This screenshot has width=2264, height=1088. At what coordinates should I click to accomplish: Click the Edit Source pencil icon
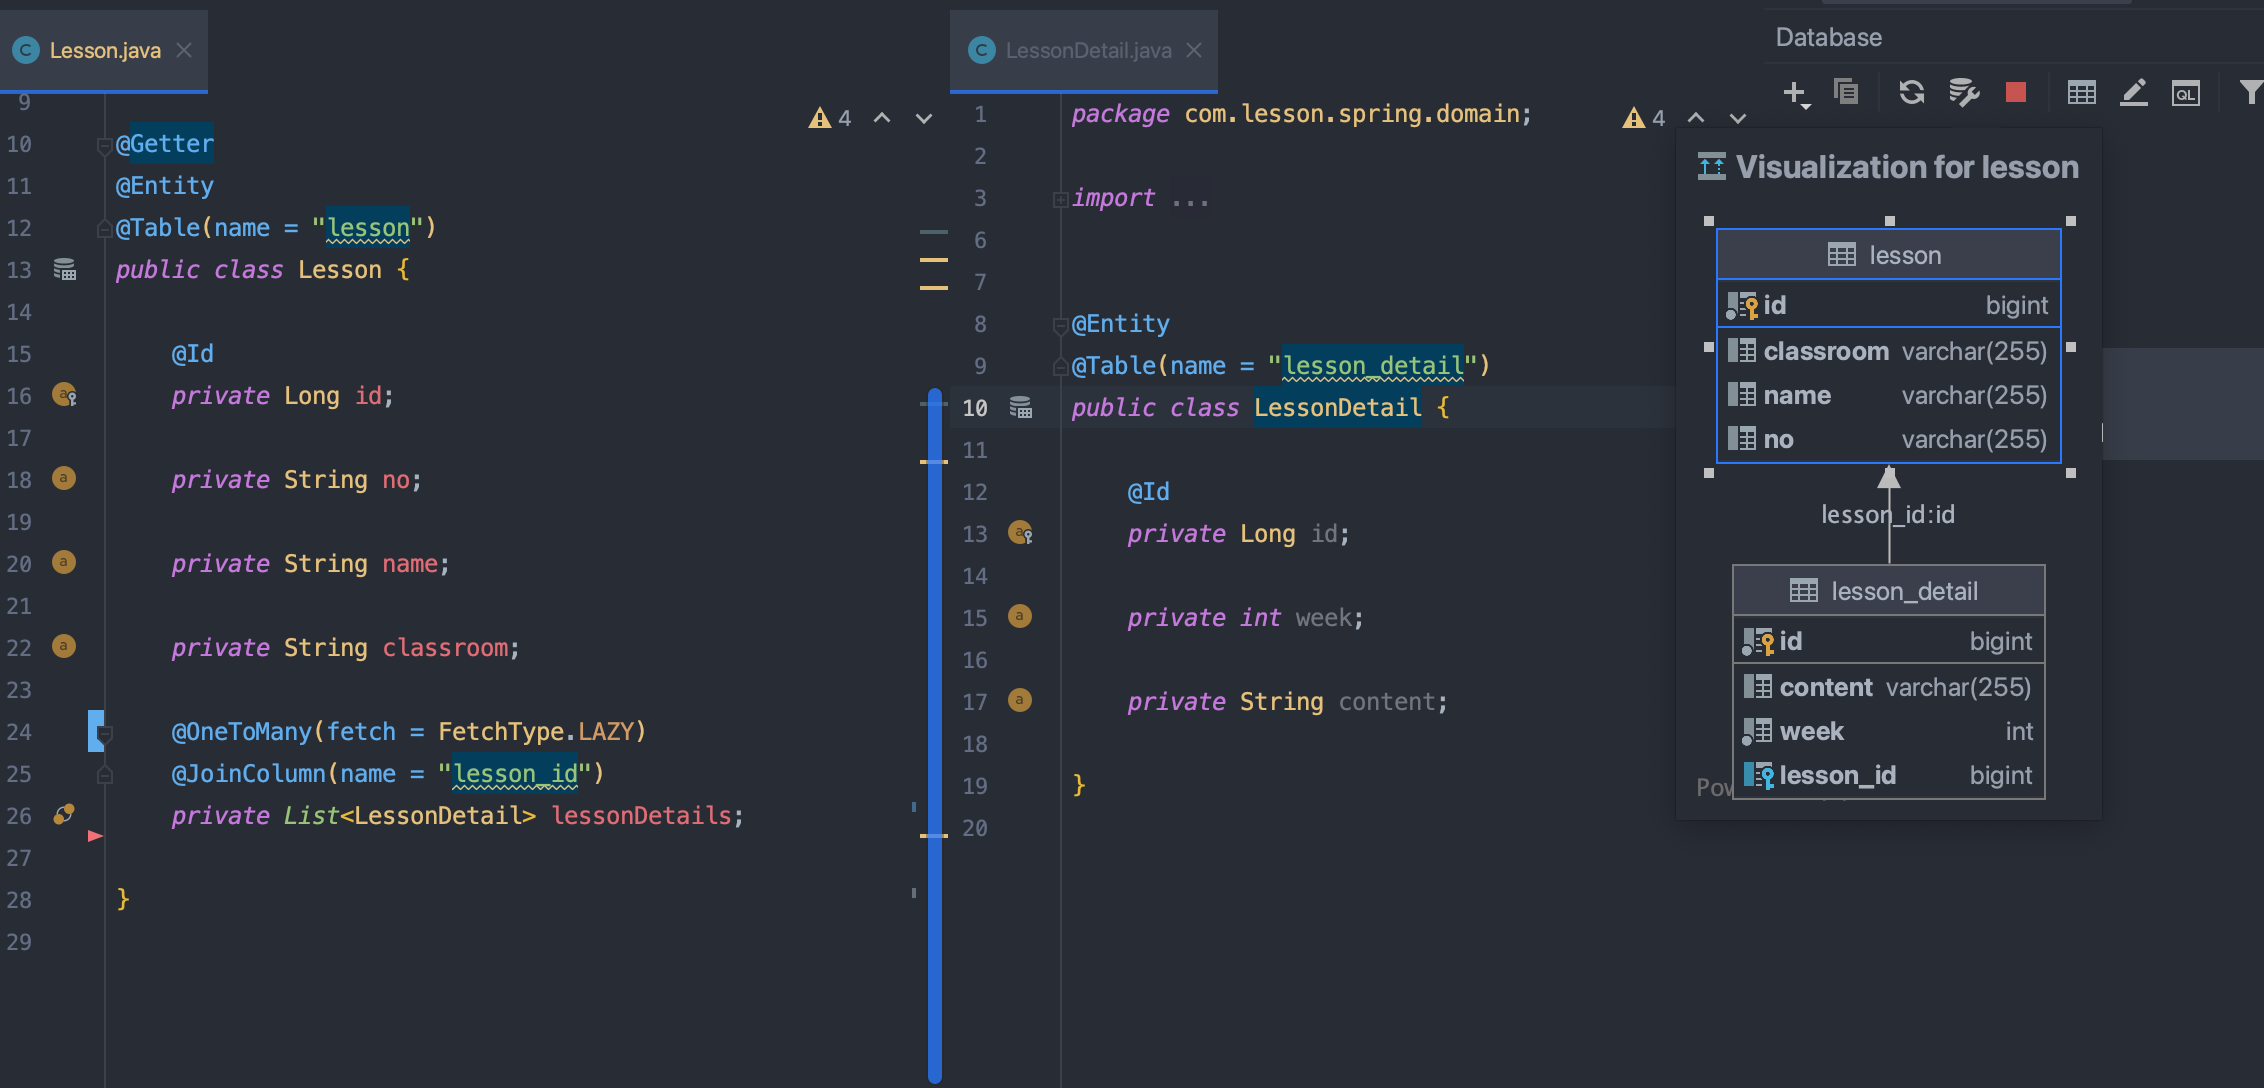point(2133,93)
